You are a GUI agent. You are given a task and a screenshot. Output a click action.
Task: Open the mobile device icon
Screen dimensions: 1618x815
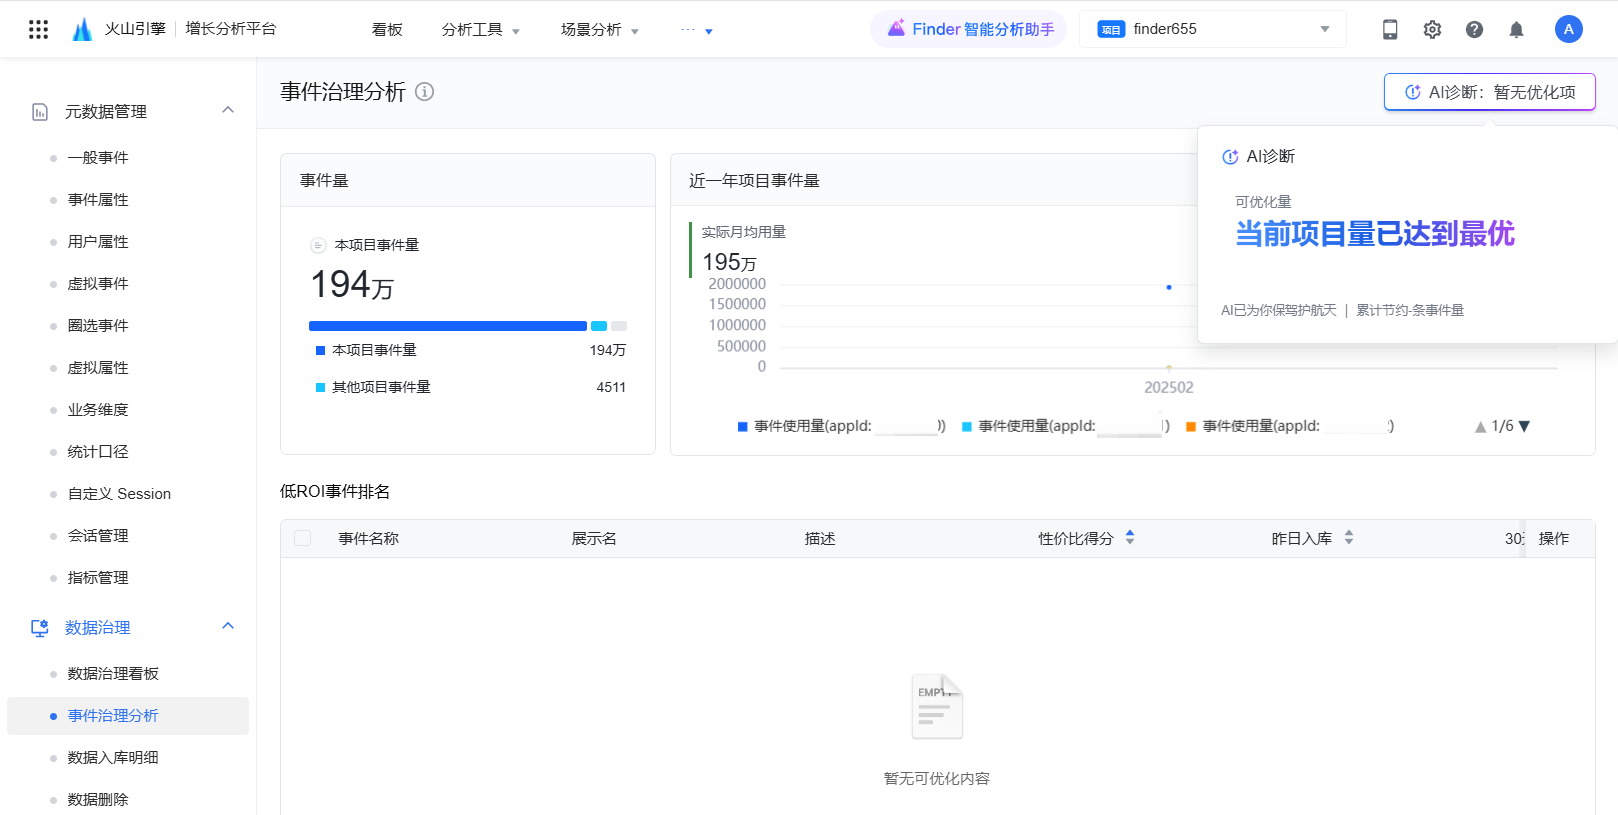point(1390,30)
